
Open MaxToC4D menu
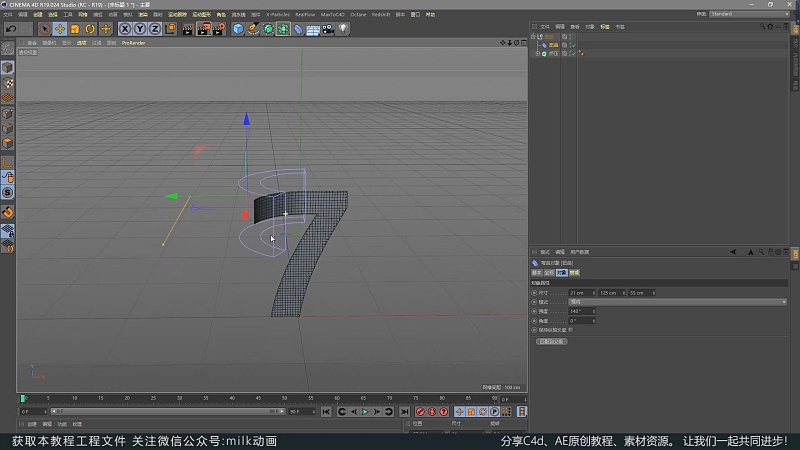click(x=333, y=15)
